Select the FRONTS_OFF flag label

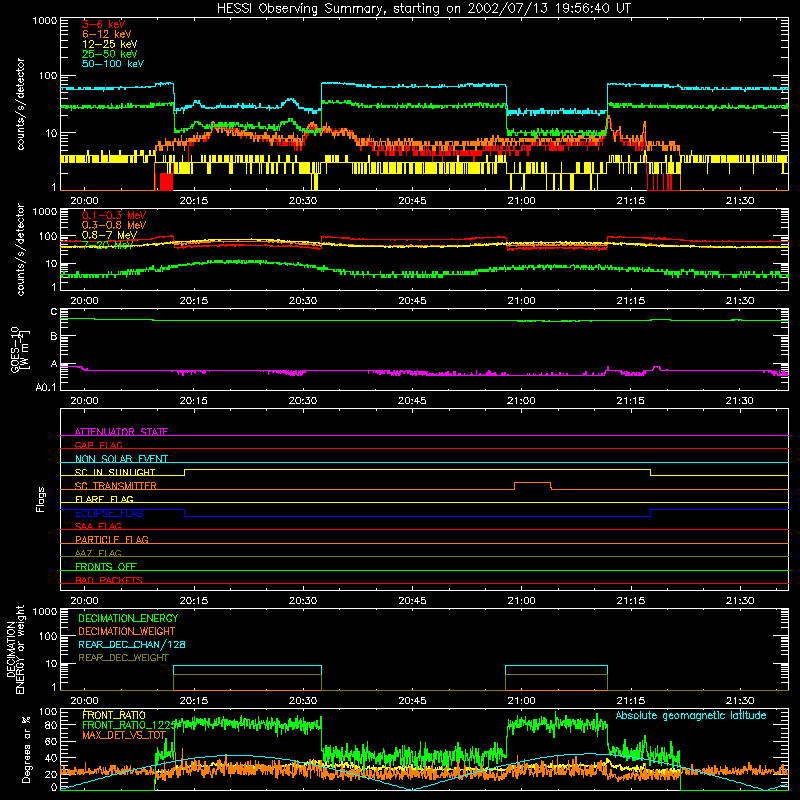pos(106,567)
